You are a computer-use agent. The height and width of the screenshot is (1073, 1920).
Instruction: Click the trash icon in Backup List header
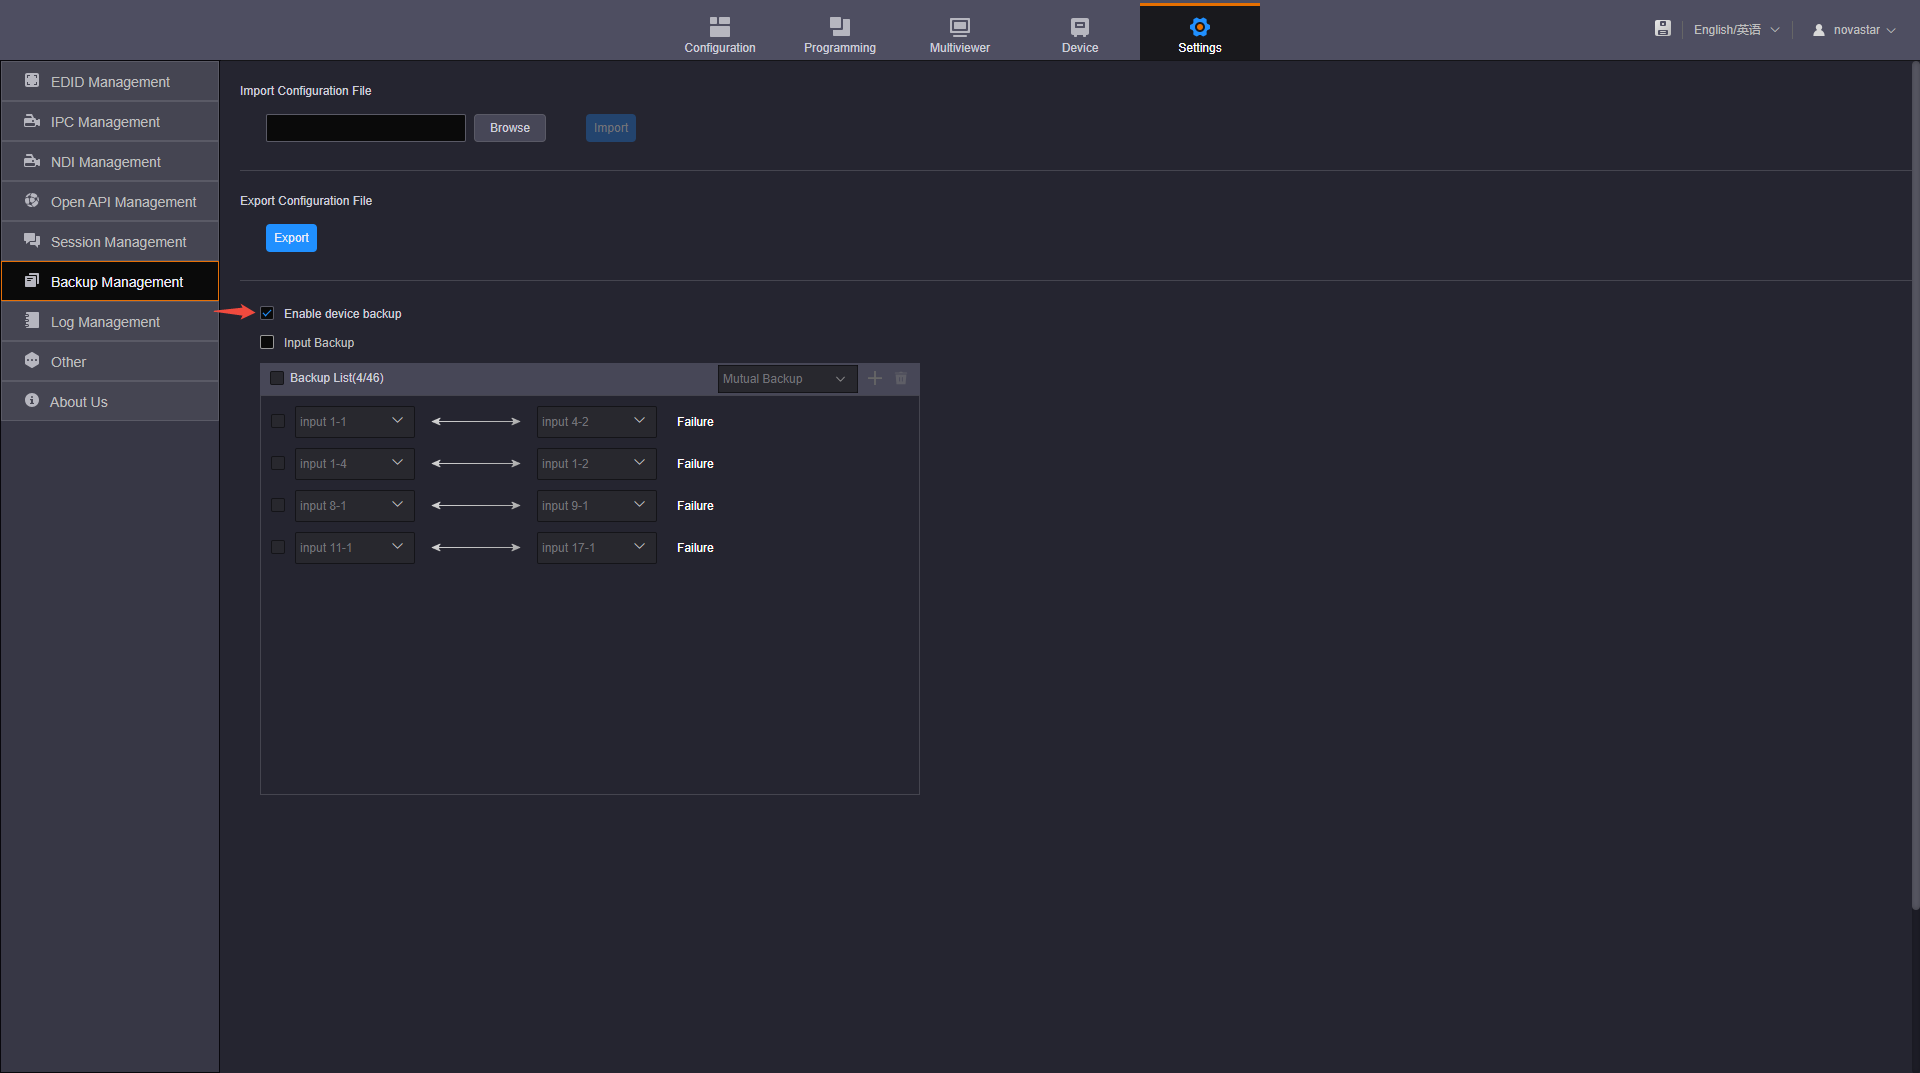[901, 378]
